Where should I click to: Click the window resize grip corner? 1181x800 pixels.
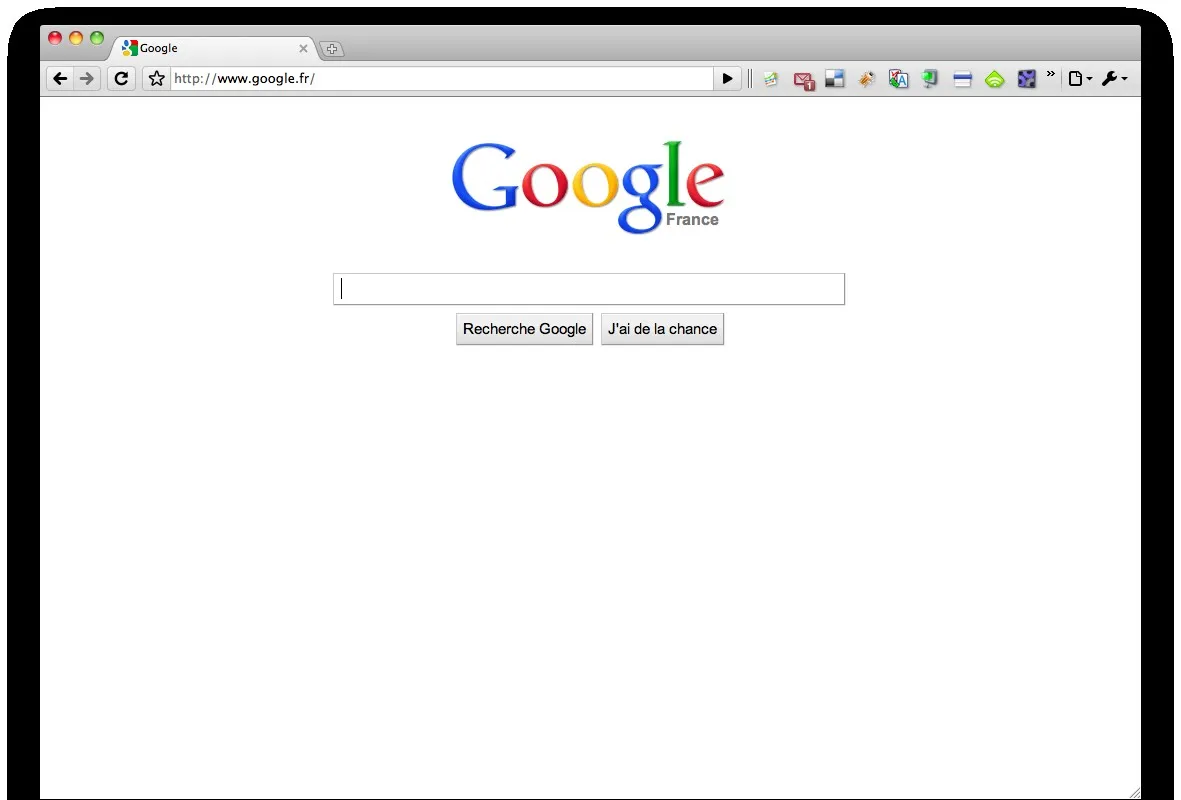tap(1134, 792)
